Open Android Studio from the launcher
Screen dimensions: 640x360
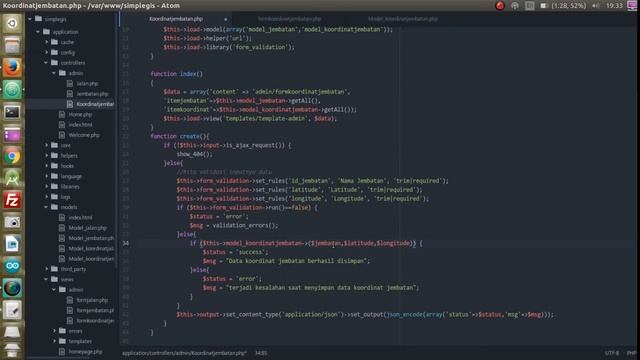12,178
